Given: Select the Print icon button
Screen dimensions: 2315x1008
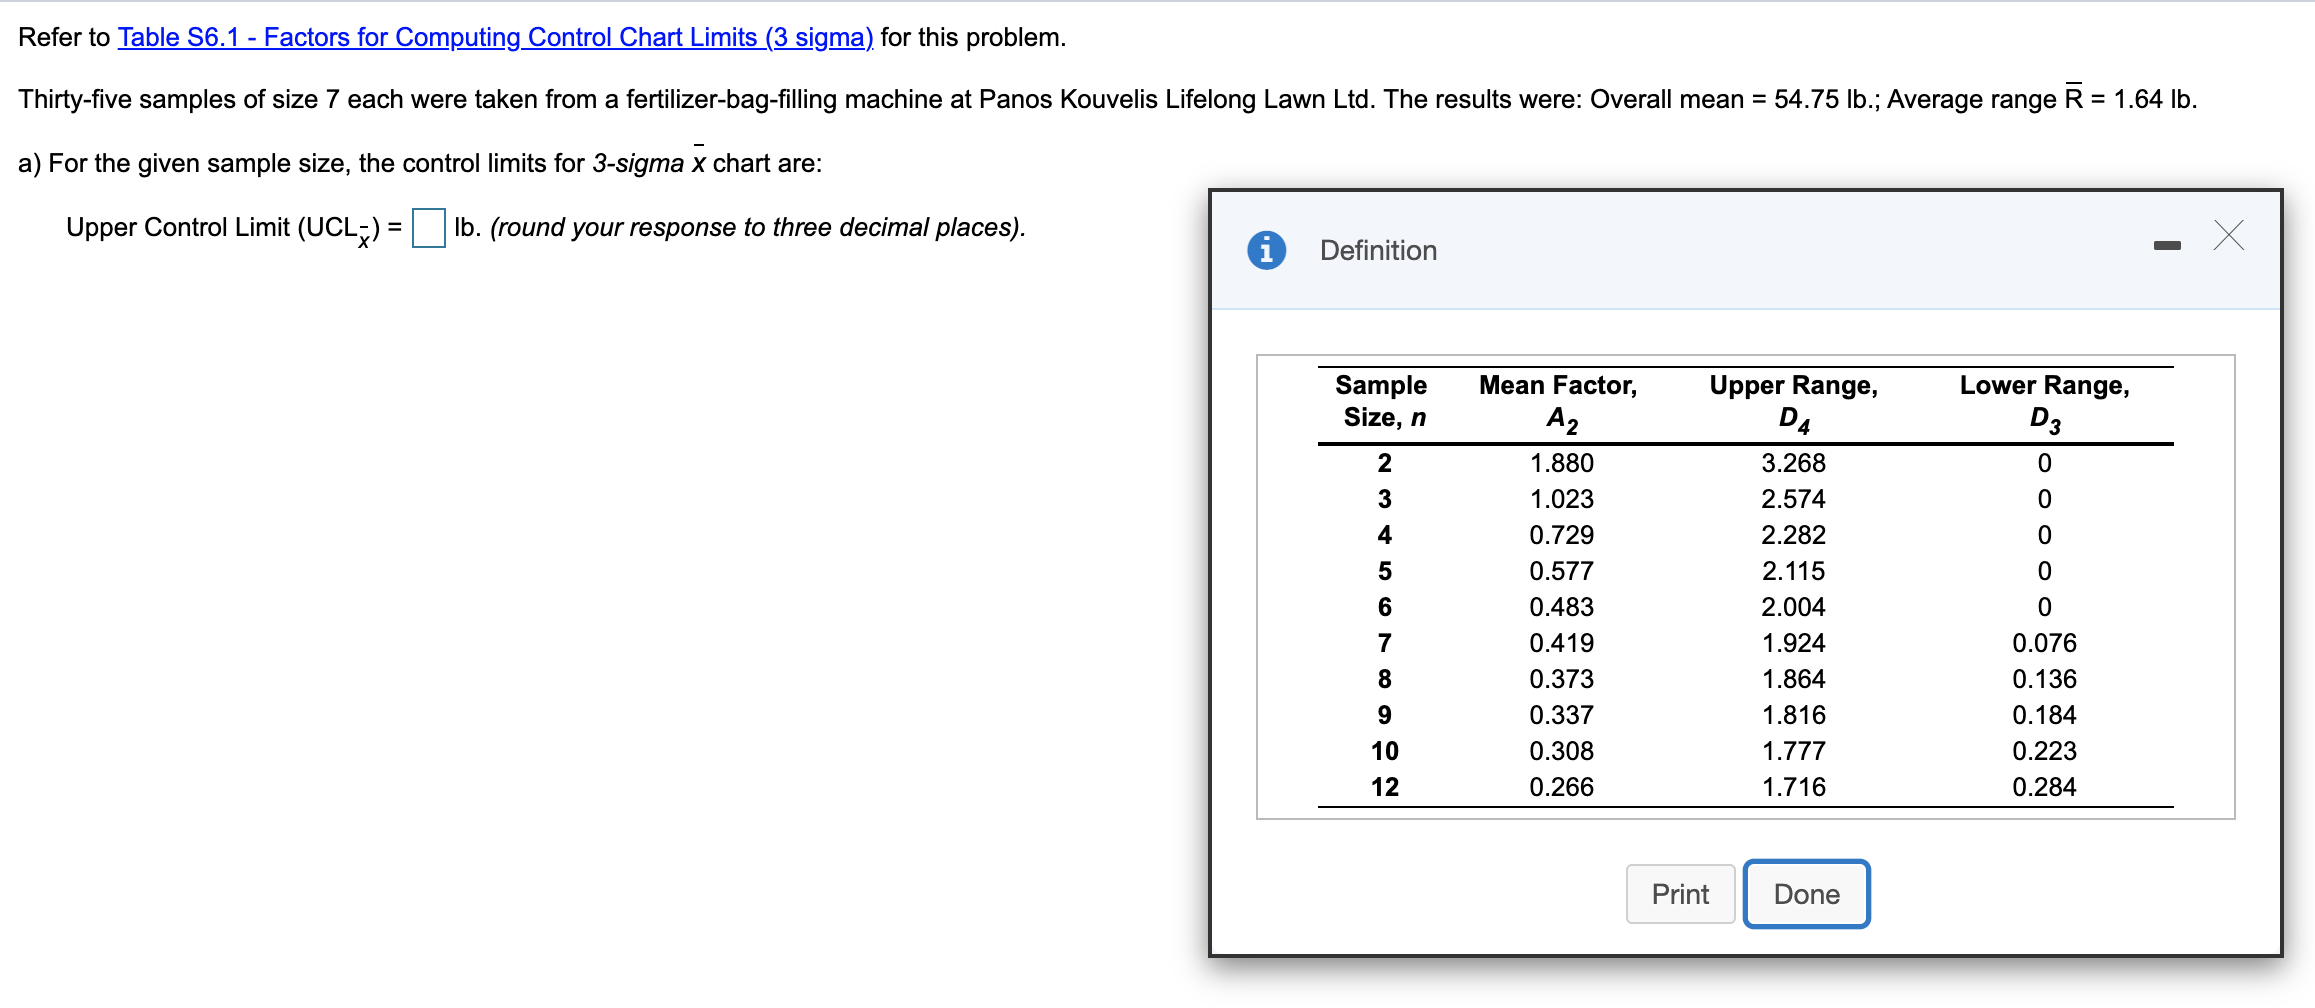Looking at the screenshot, I should (1680, 894).
